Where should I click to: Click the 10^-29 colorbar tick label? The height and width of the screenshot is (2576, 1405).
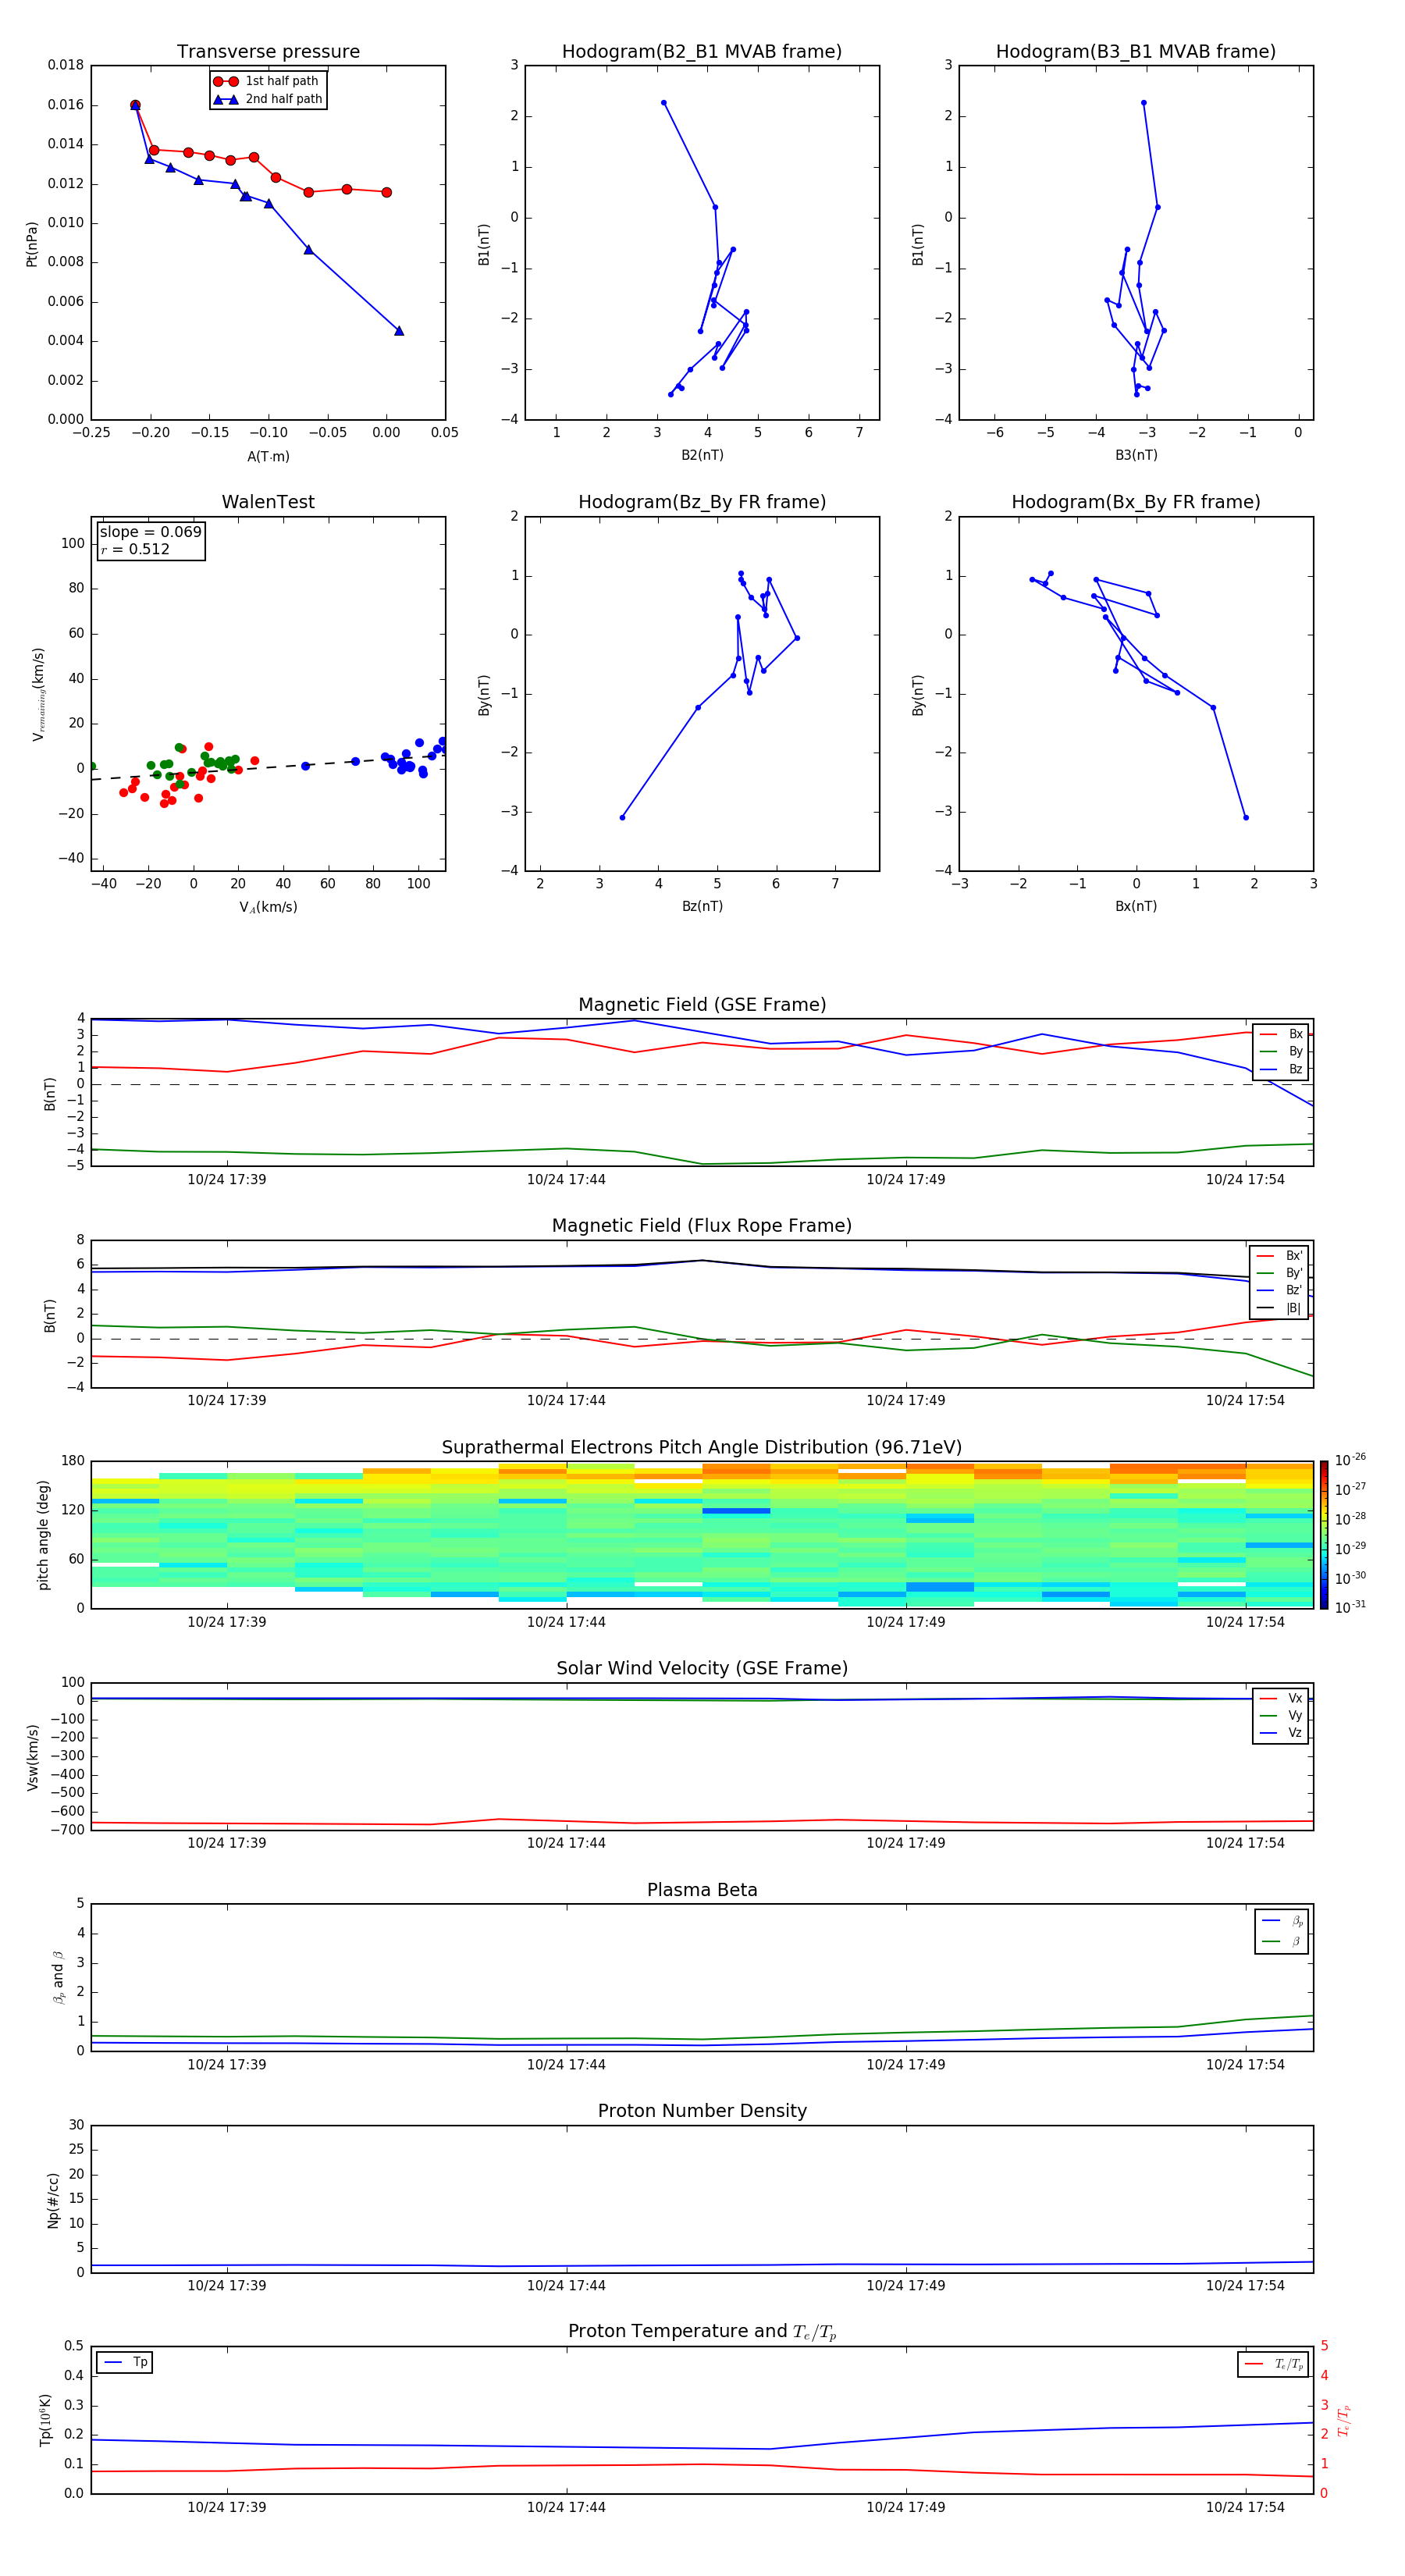point(1350,1547)
